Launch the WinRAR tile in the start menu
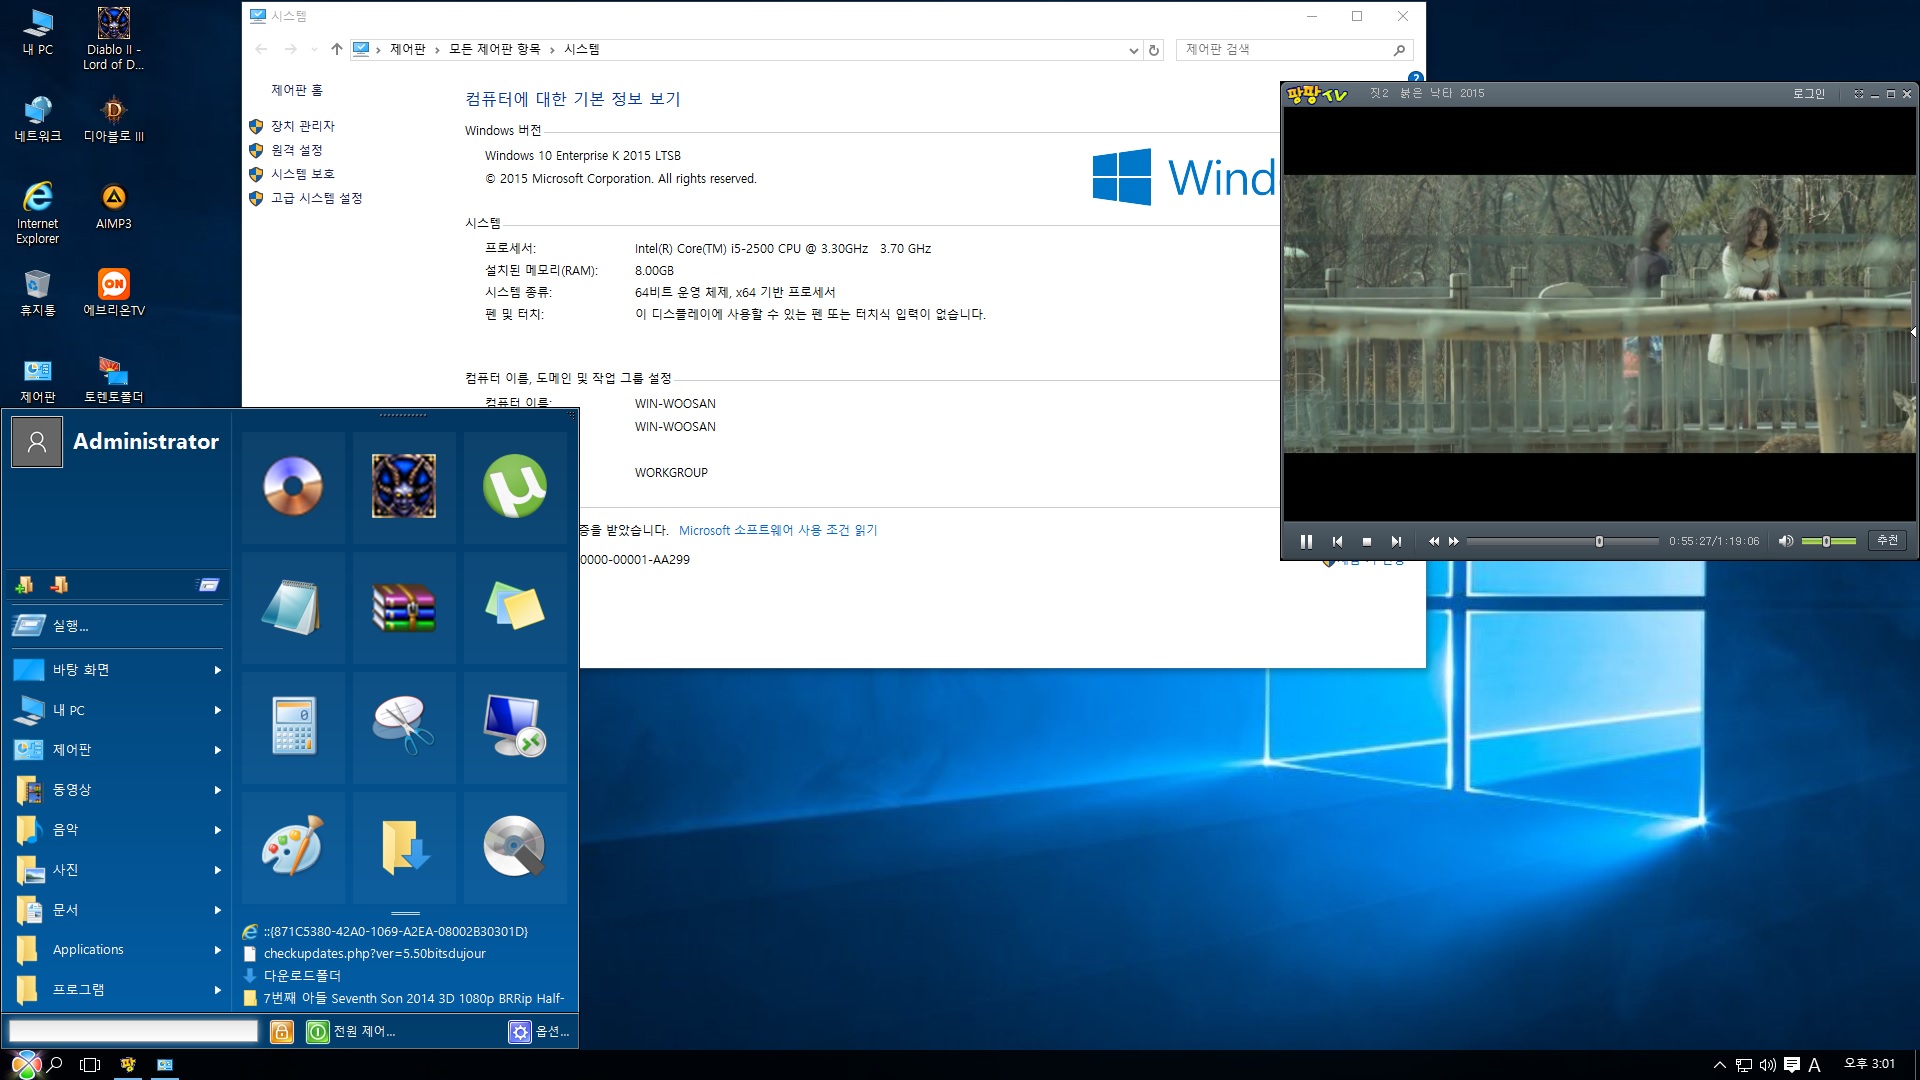1920x1080 pixels. (404, 607)
